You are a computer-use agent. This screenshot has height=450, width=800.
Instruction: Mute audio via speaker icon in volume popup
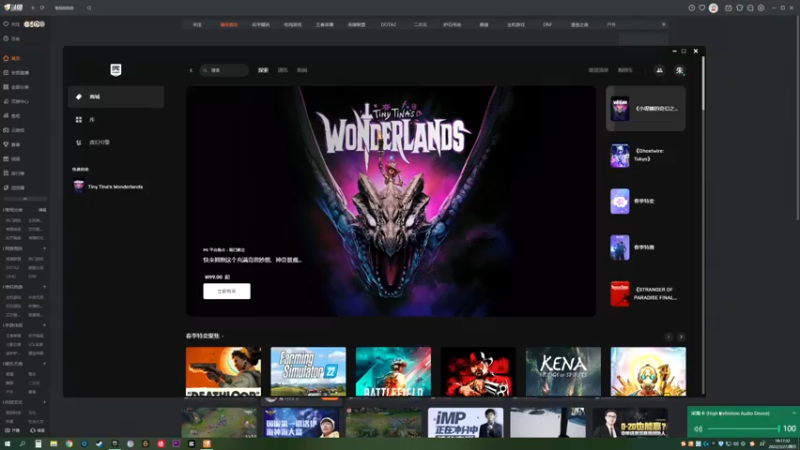click(698, 429)
